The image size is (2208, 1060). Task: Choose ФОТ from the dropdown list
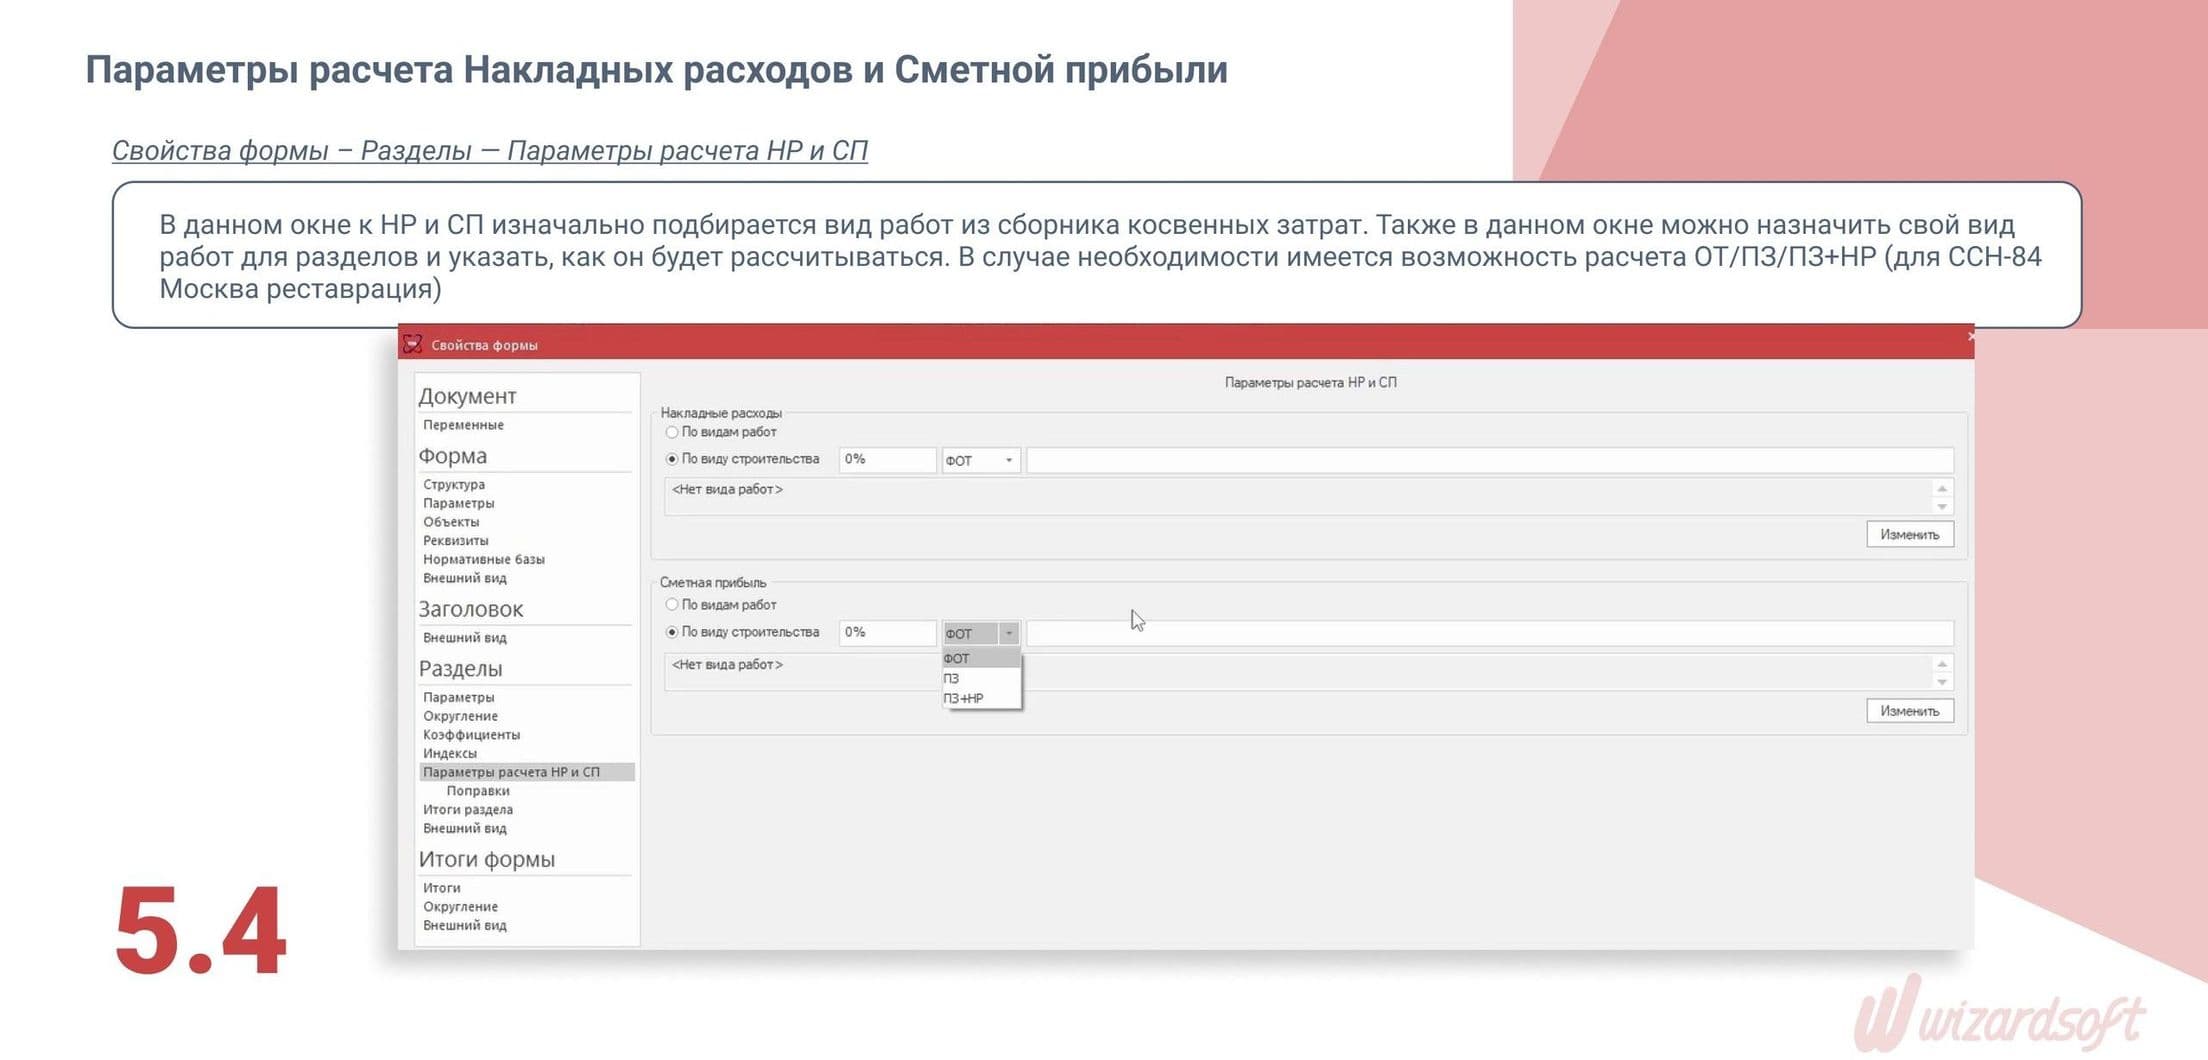[x=981, y=658]
